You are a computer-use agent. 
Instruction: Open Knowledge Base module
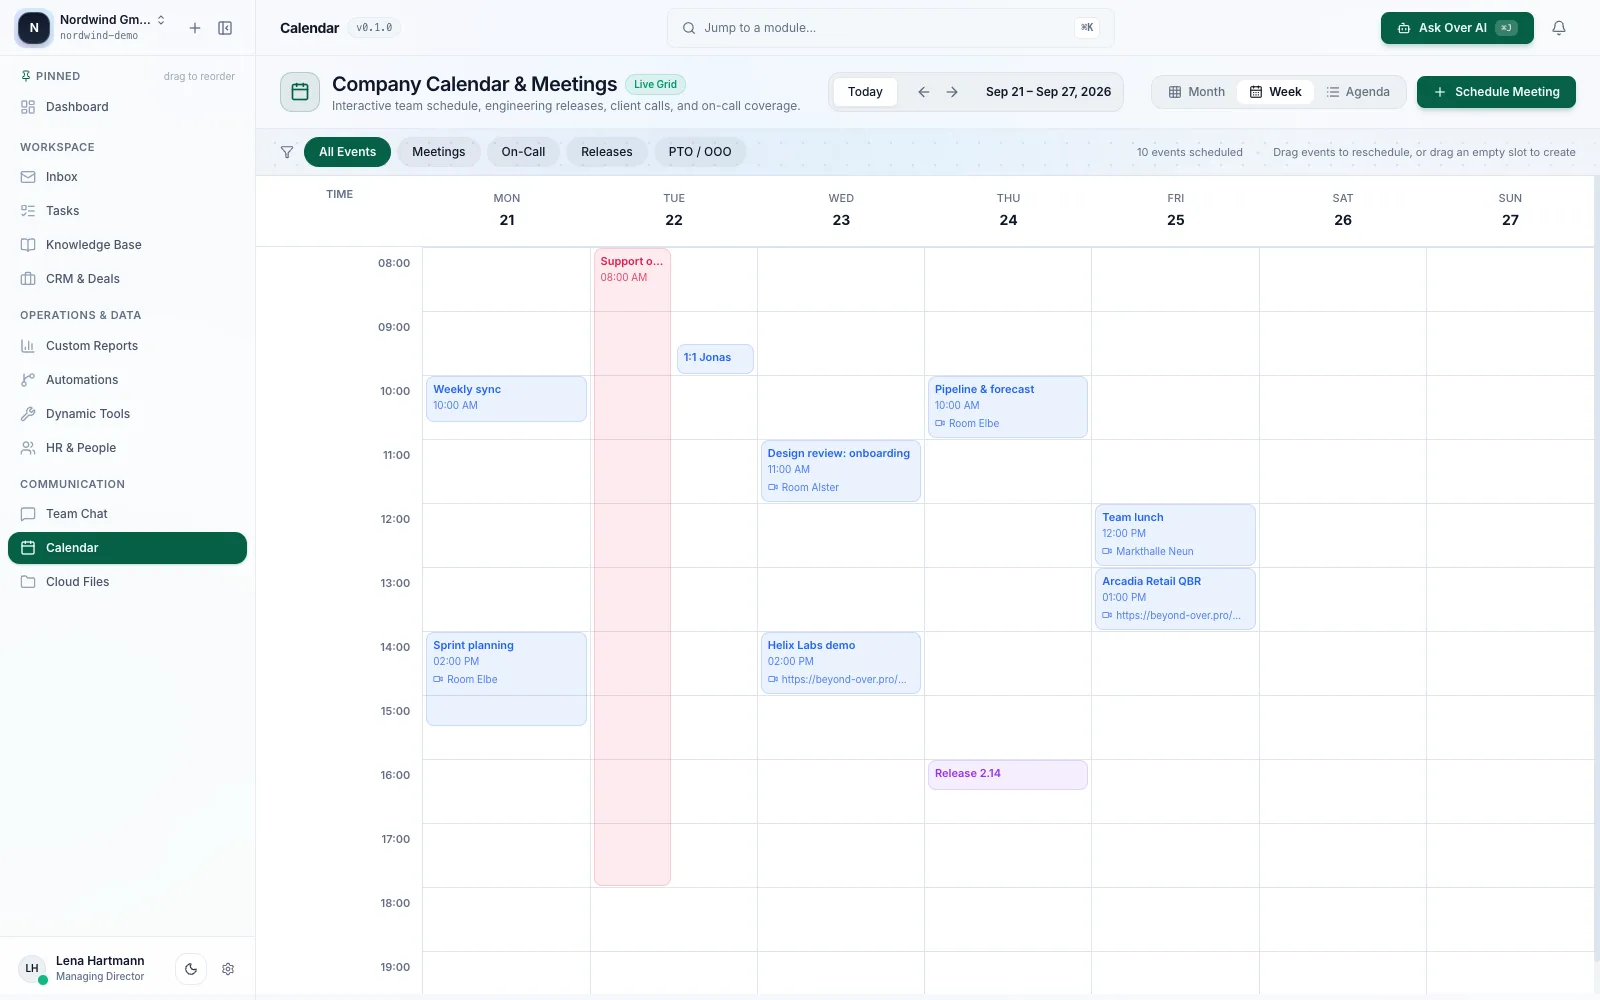click(127, 245)
